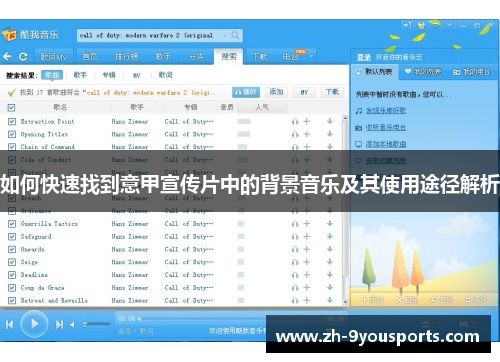
Task: Click the playback progress bar
Action: 230,319
